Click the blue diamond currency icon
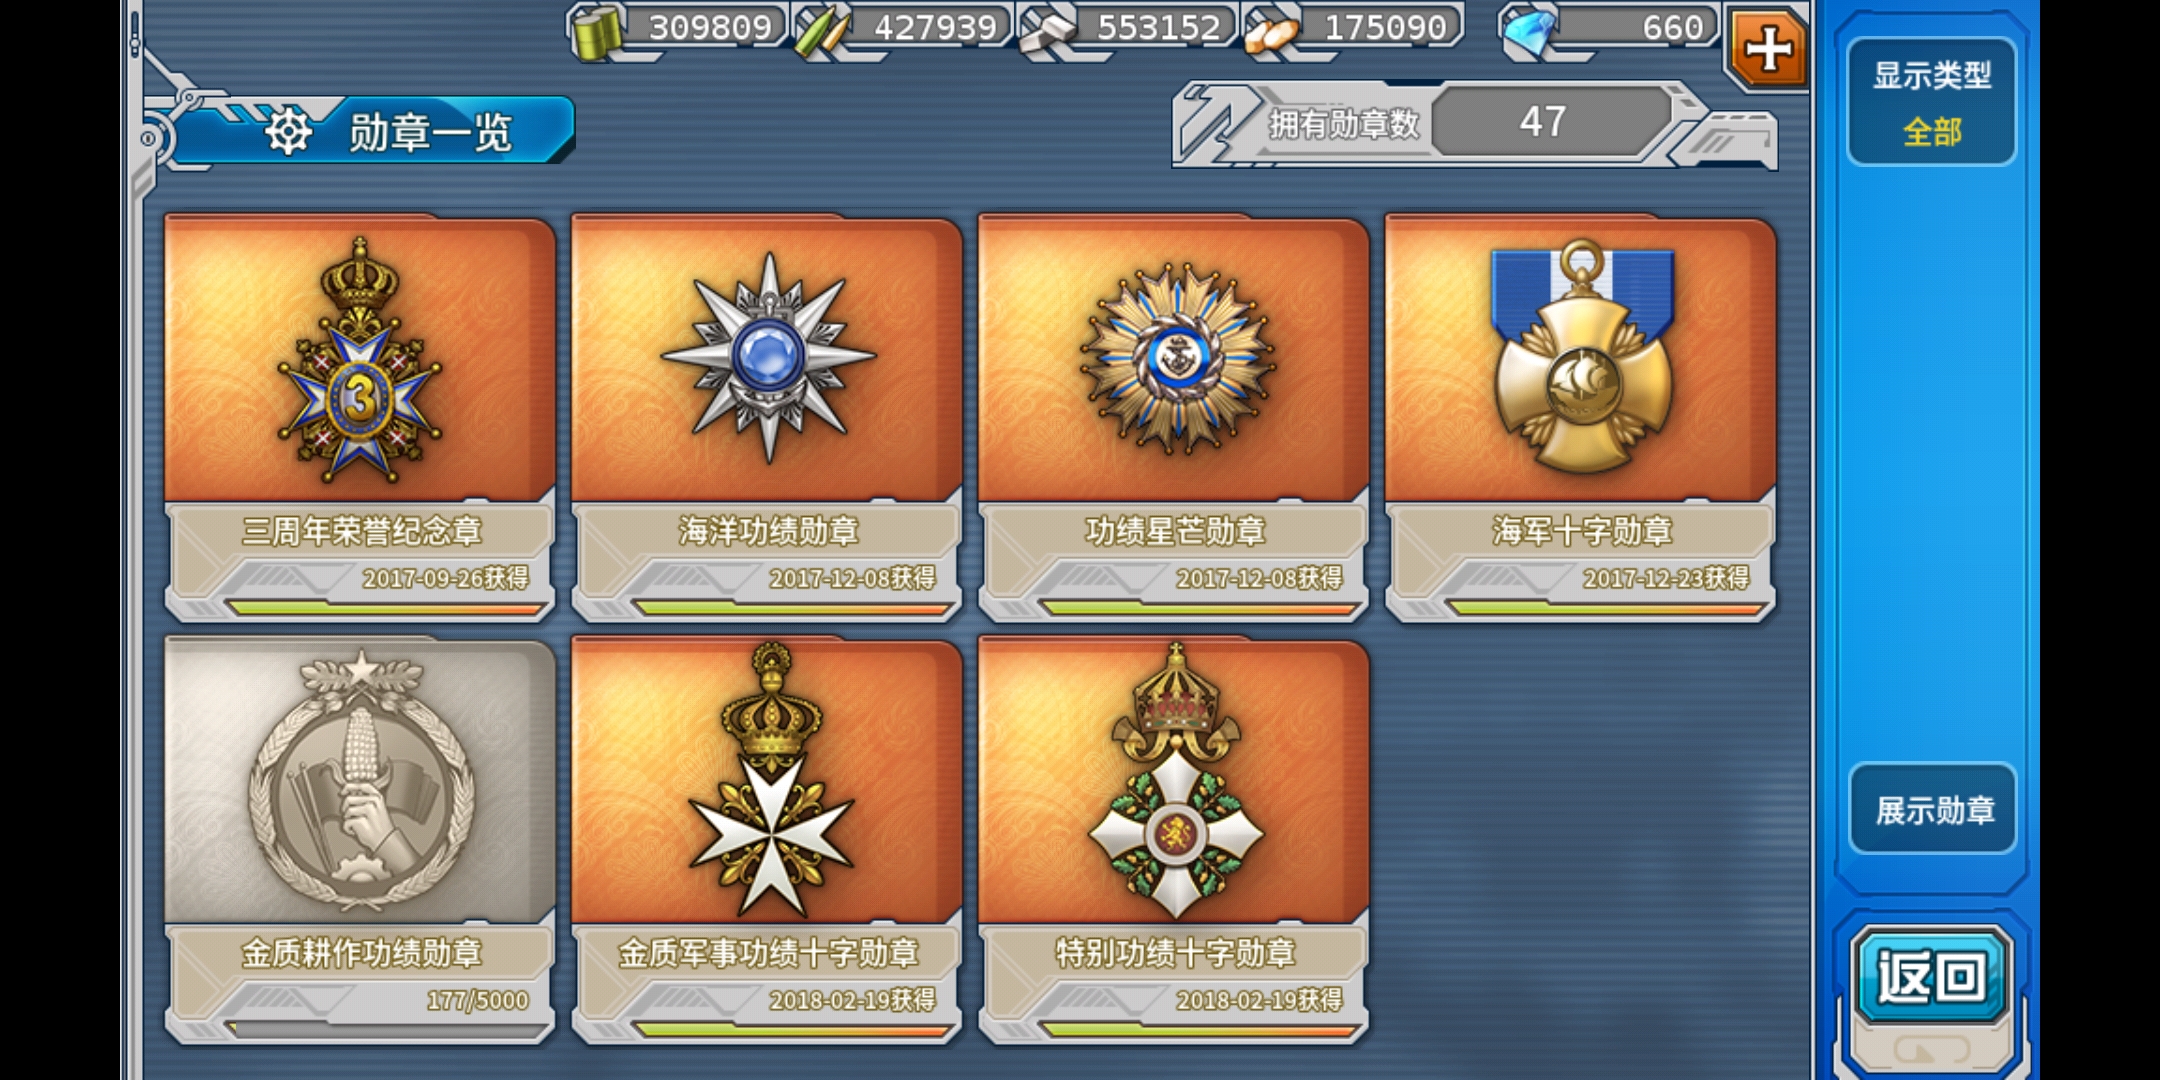Screen dimensions: 2160x1080 coord(1530,30)
